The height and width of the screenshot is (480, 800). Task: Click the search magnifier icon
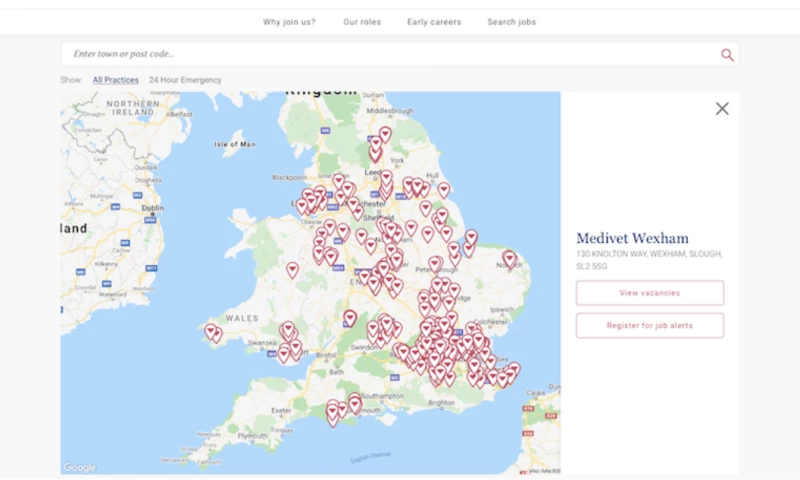(x=727, y=55)
